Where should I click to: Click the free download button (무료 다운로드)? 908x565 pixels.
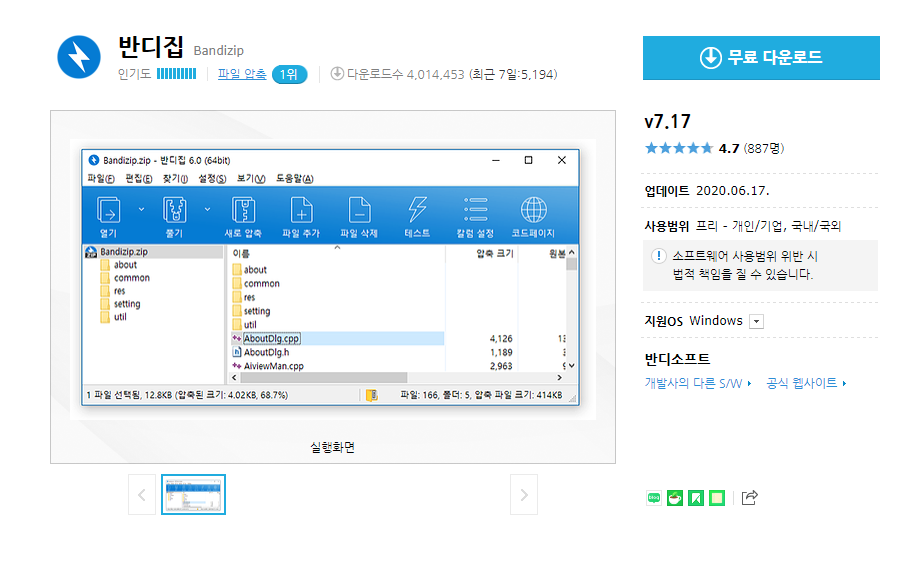click(x=761, y=58)
